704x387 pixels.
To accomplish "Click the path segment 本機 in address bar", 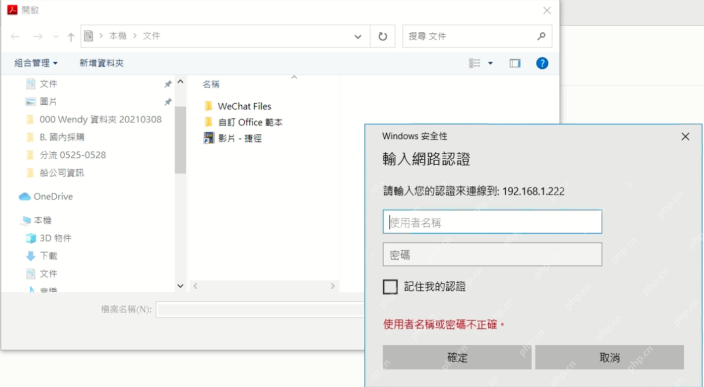I will [118, 36].
